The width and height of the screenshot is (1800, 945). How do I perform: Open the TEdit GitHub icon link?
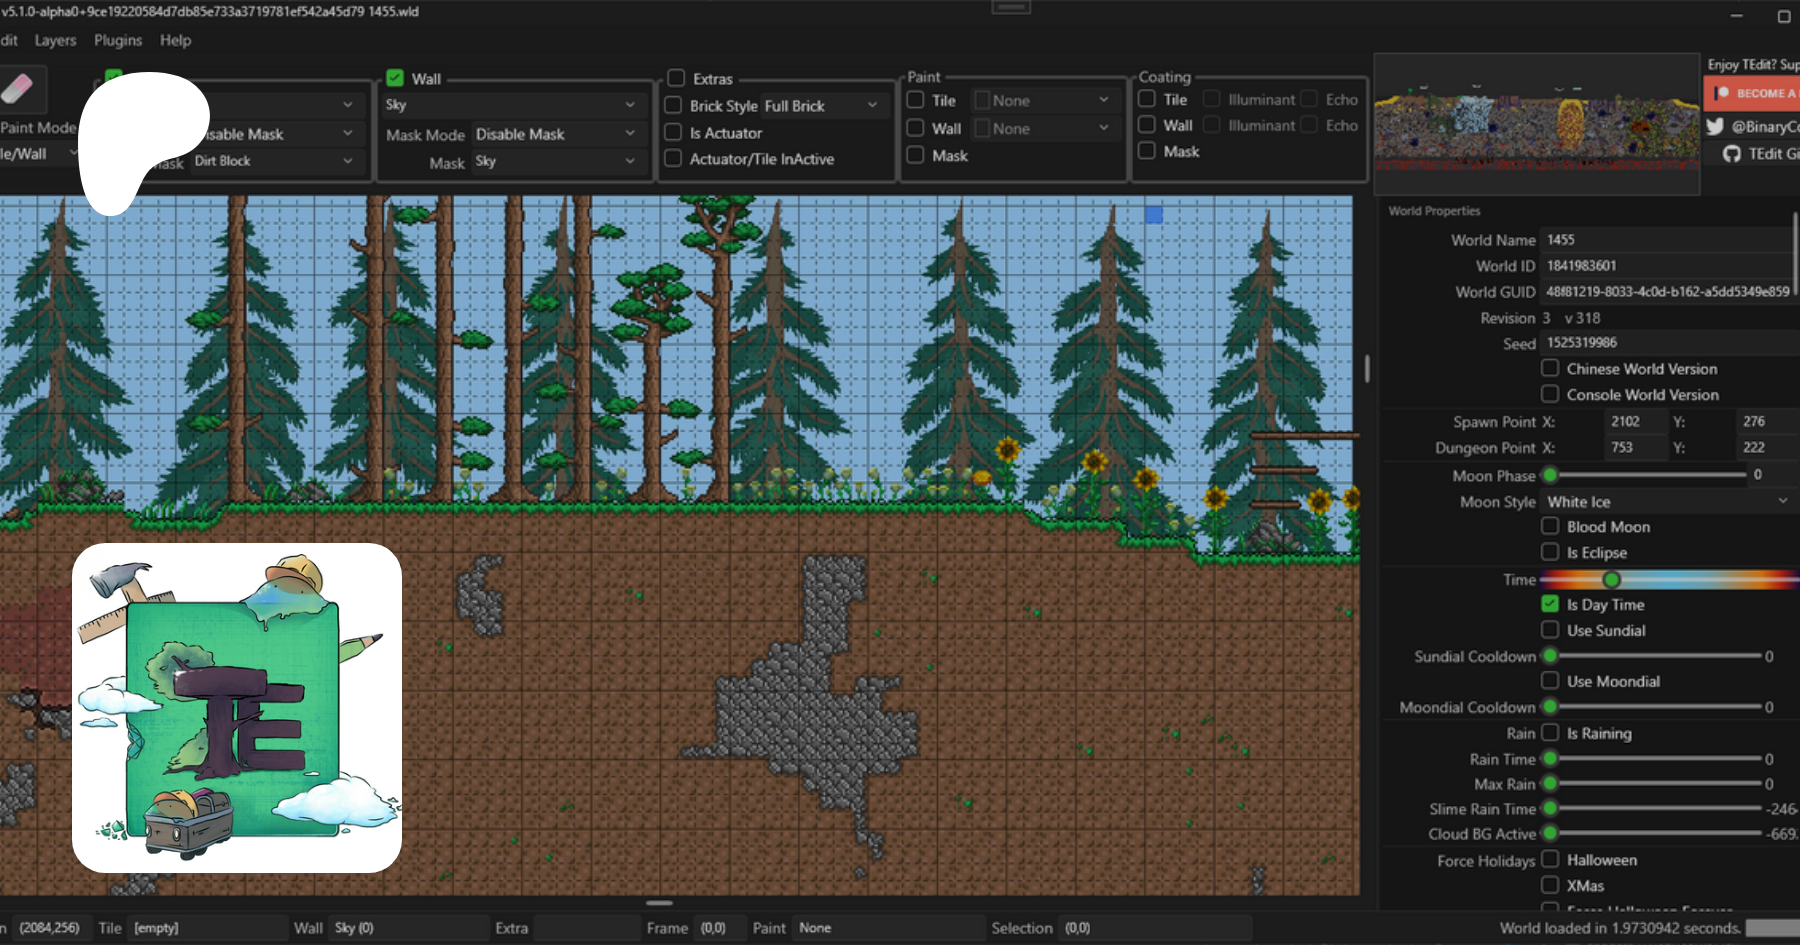click(x=1732, y=154)
